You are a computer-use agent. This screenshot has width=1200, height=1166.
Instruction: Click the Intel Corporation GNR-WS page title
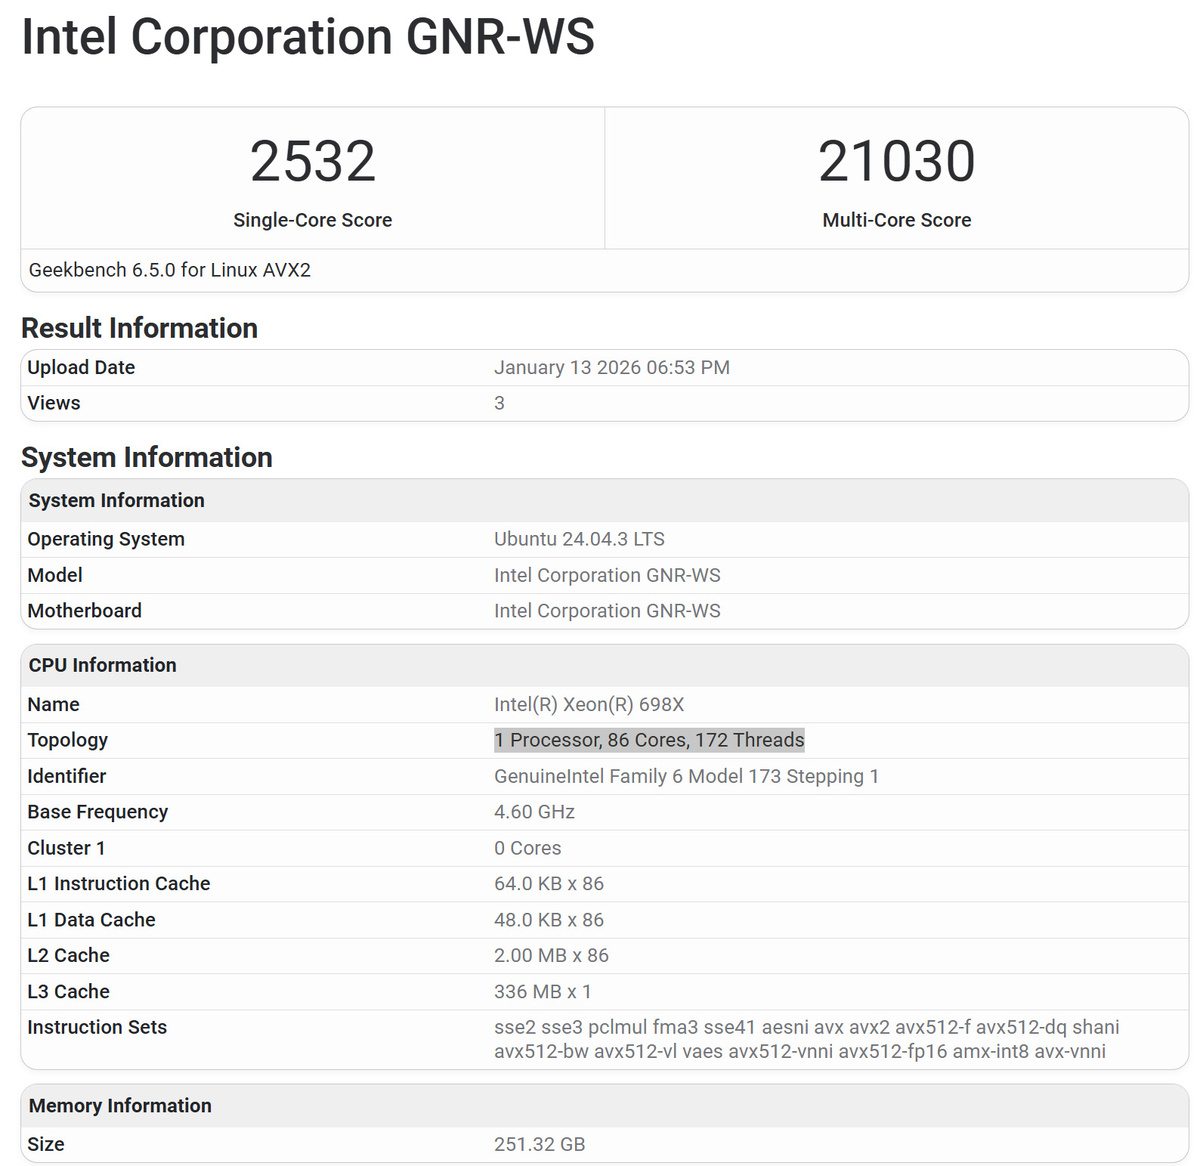tap(306, 38)
